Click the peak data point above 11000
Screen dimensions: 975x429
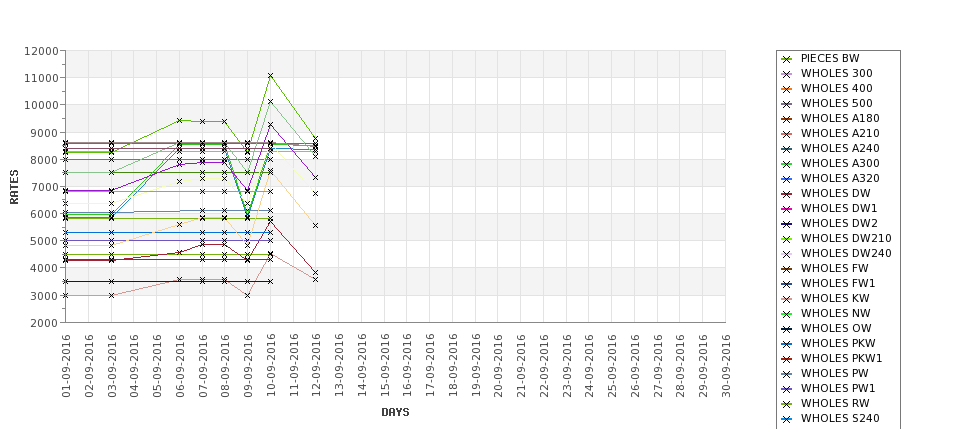pyautogui.click(x=270, y=76)
